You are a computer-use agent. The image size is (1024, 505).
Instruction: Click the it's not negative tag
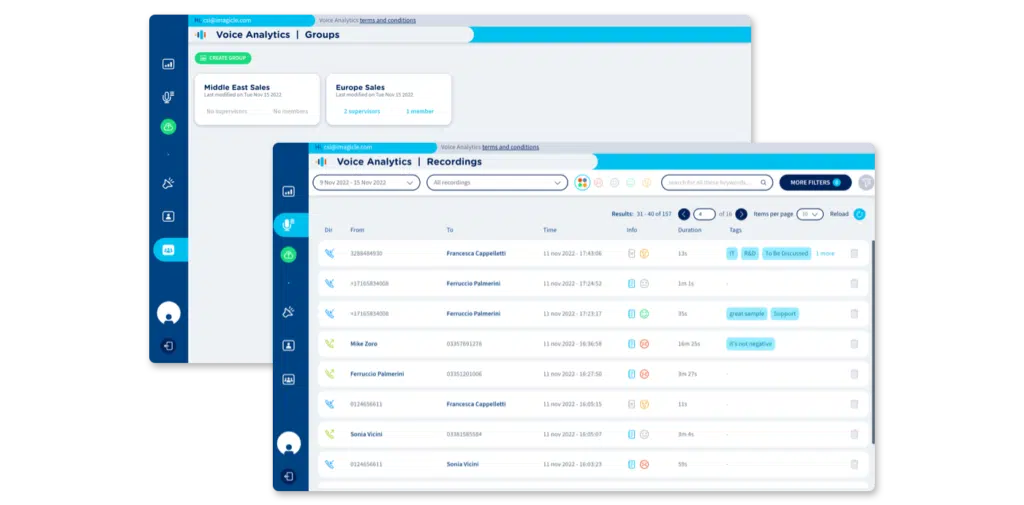tap(750, 344)
